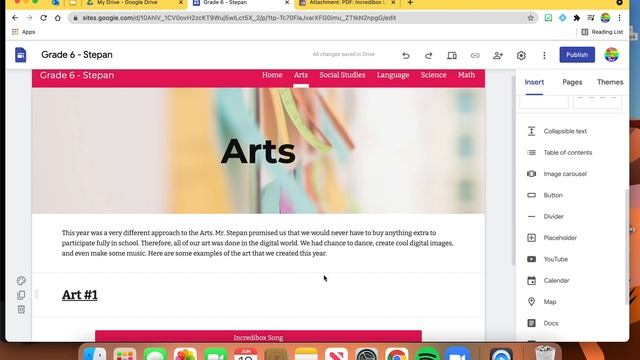The width and height of the screenshot is (640, 360).
Task: Select Math in site navigation
Action: pos(466,75)
